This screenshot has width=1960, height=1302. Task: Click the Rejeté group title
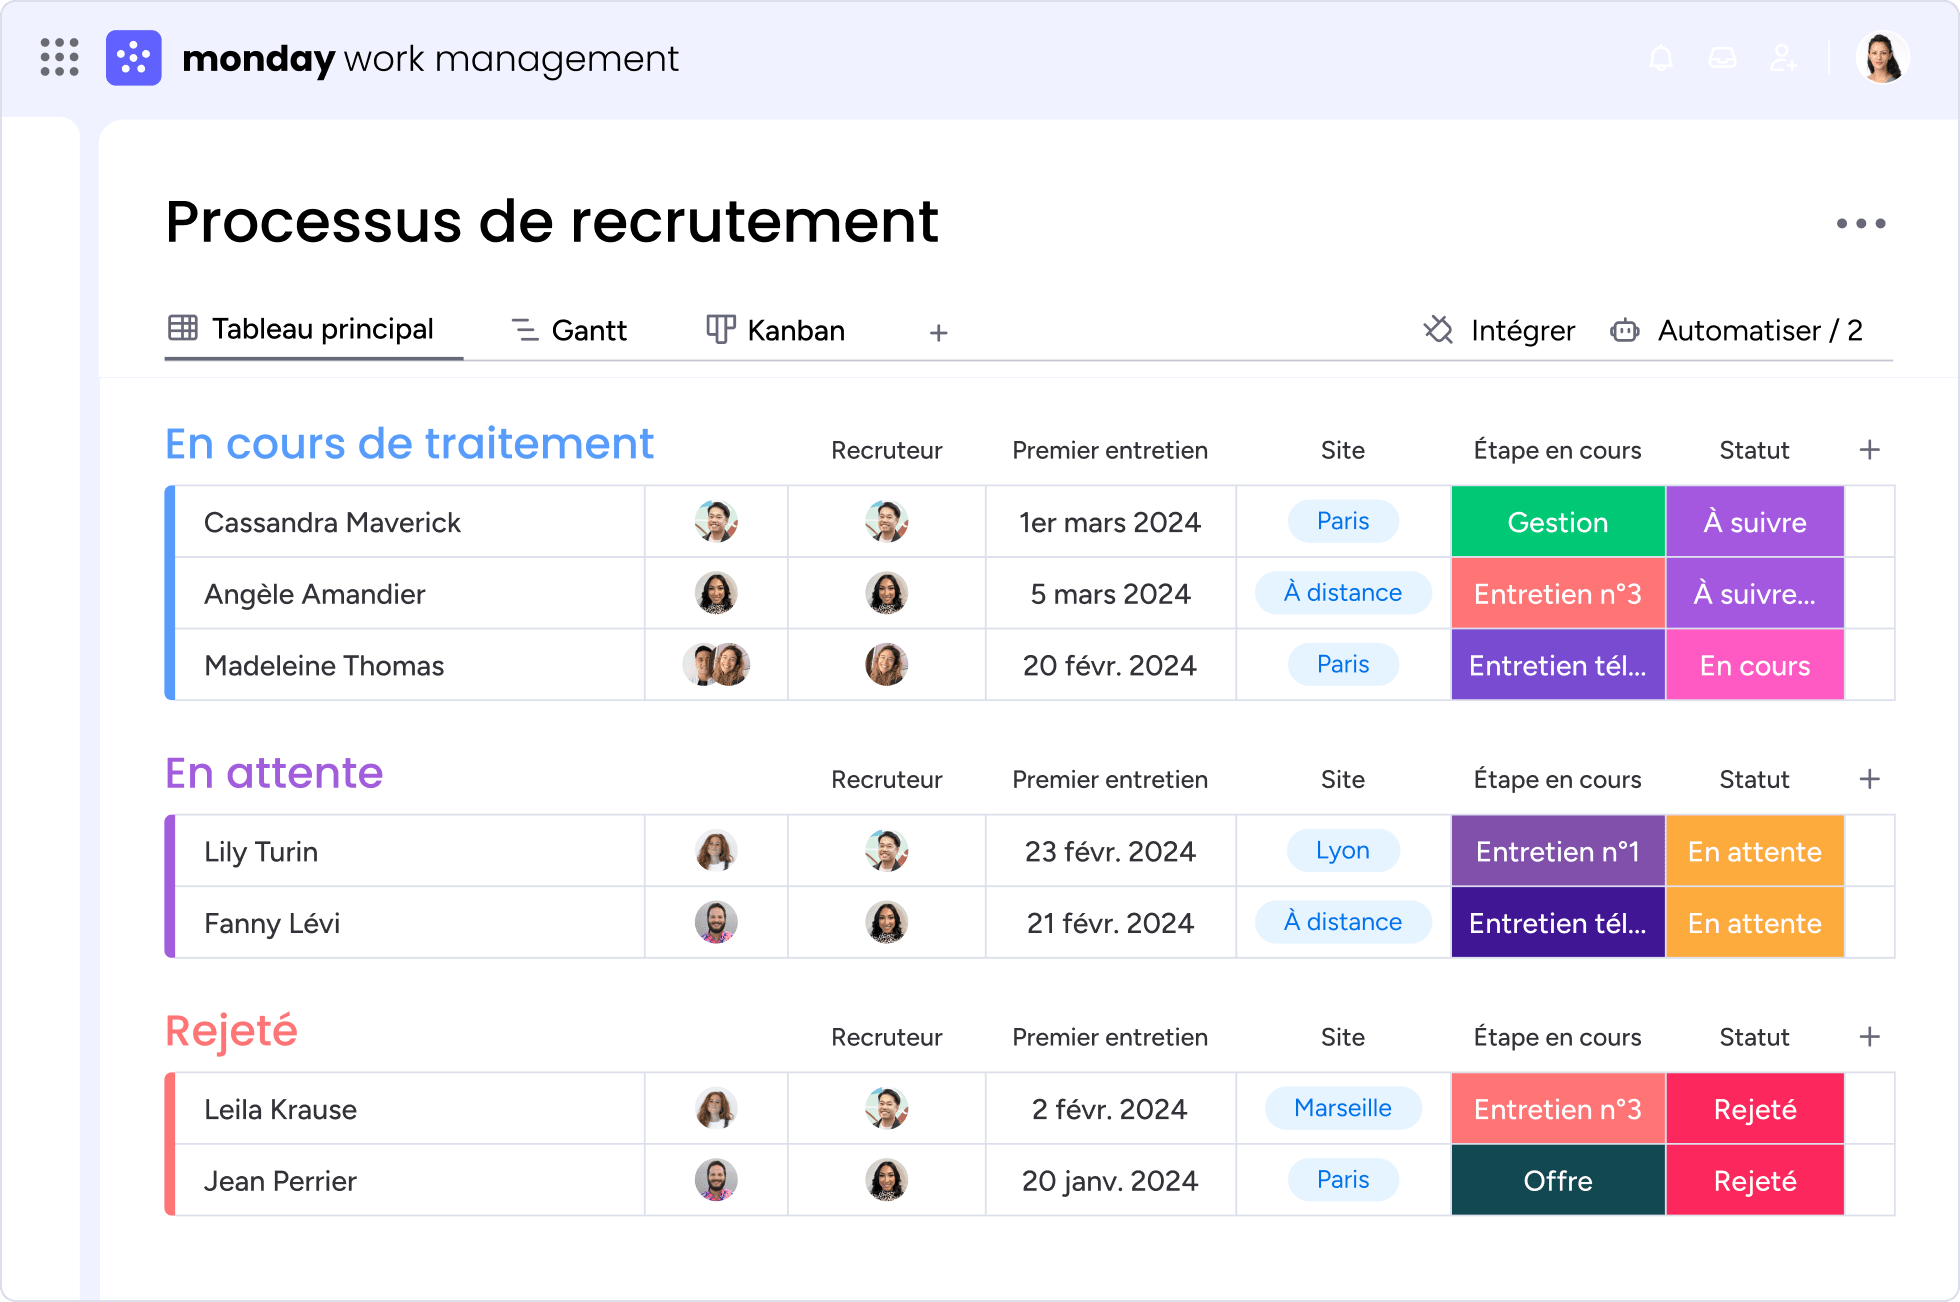coord(231,1031)
